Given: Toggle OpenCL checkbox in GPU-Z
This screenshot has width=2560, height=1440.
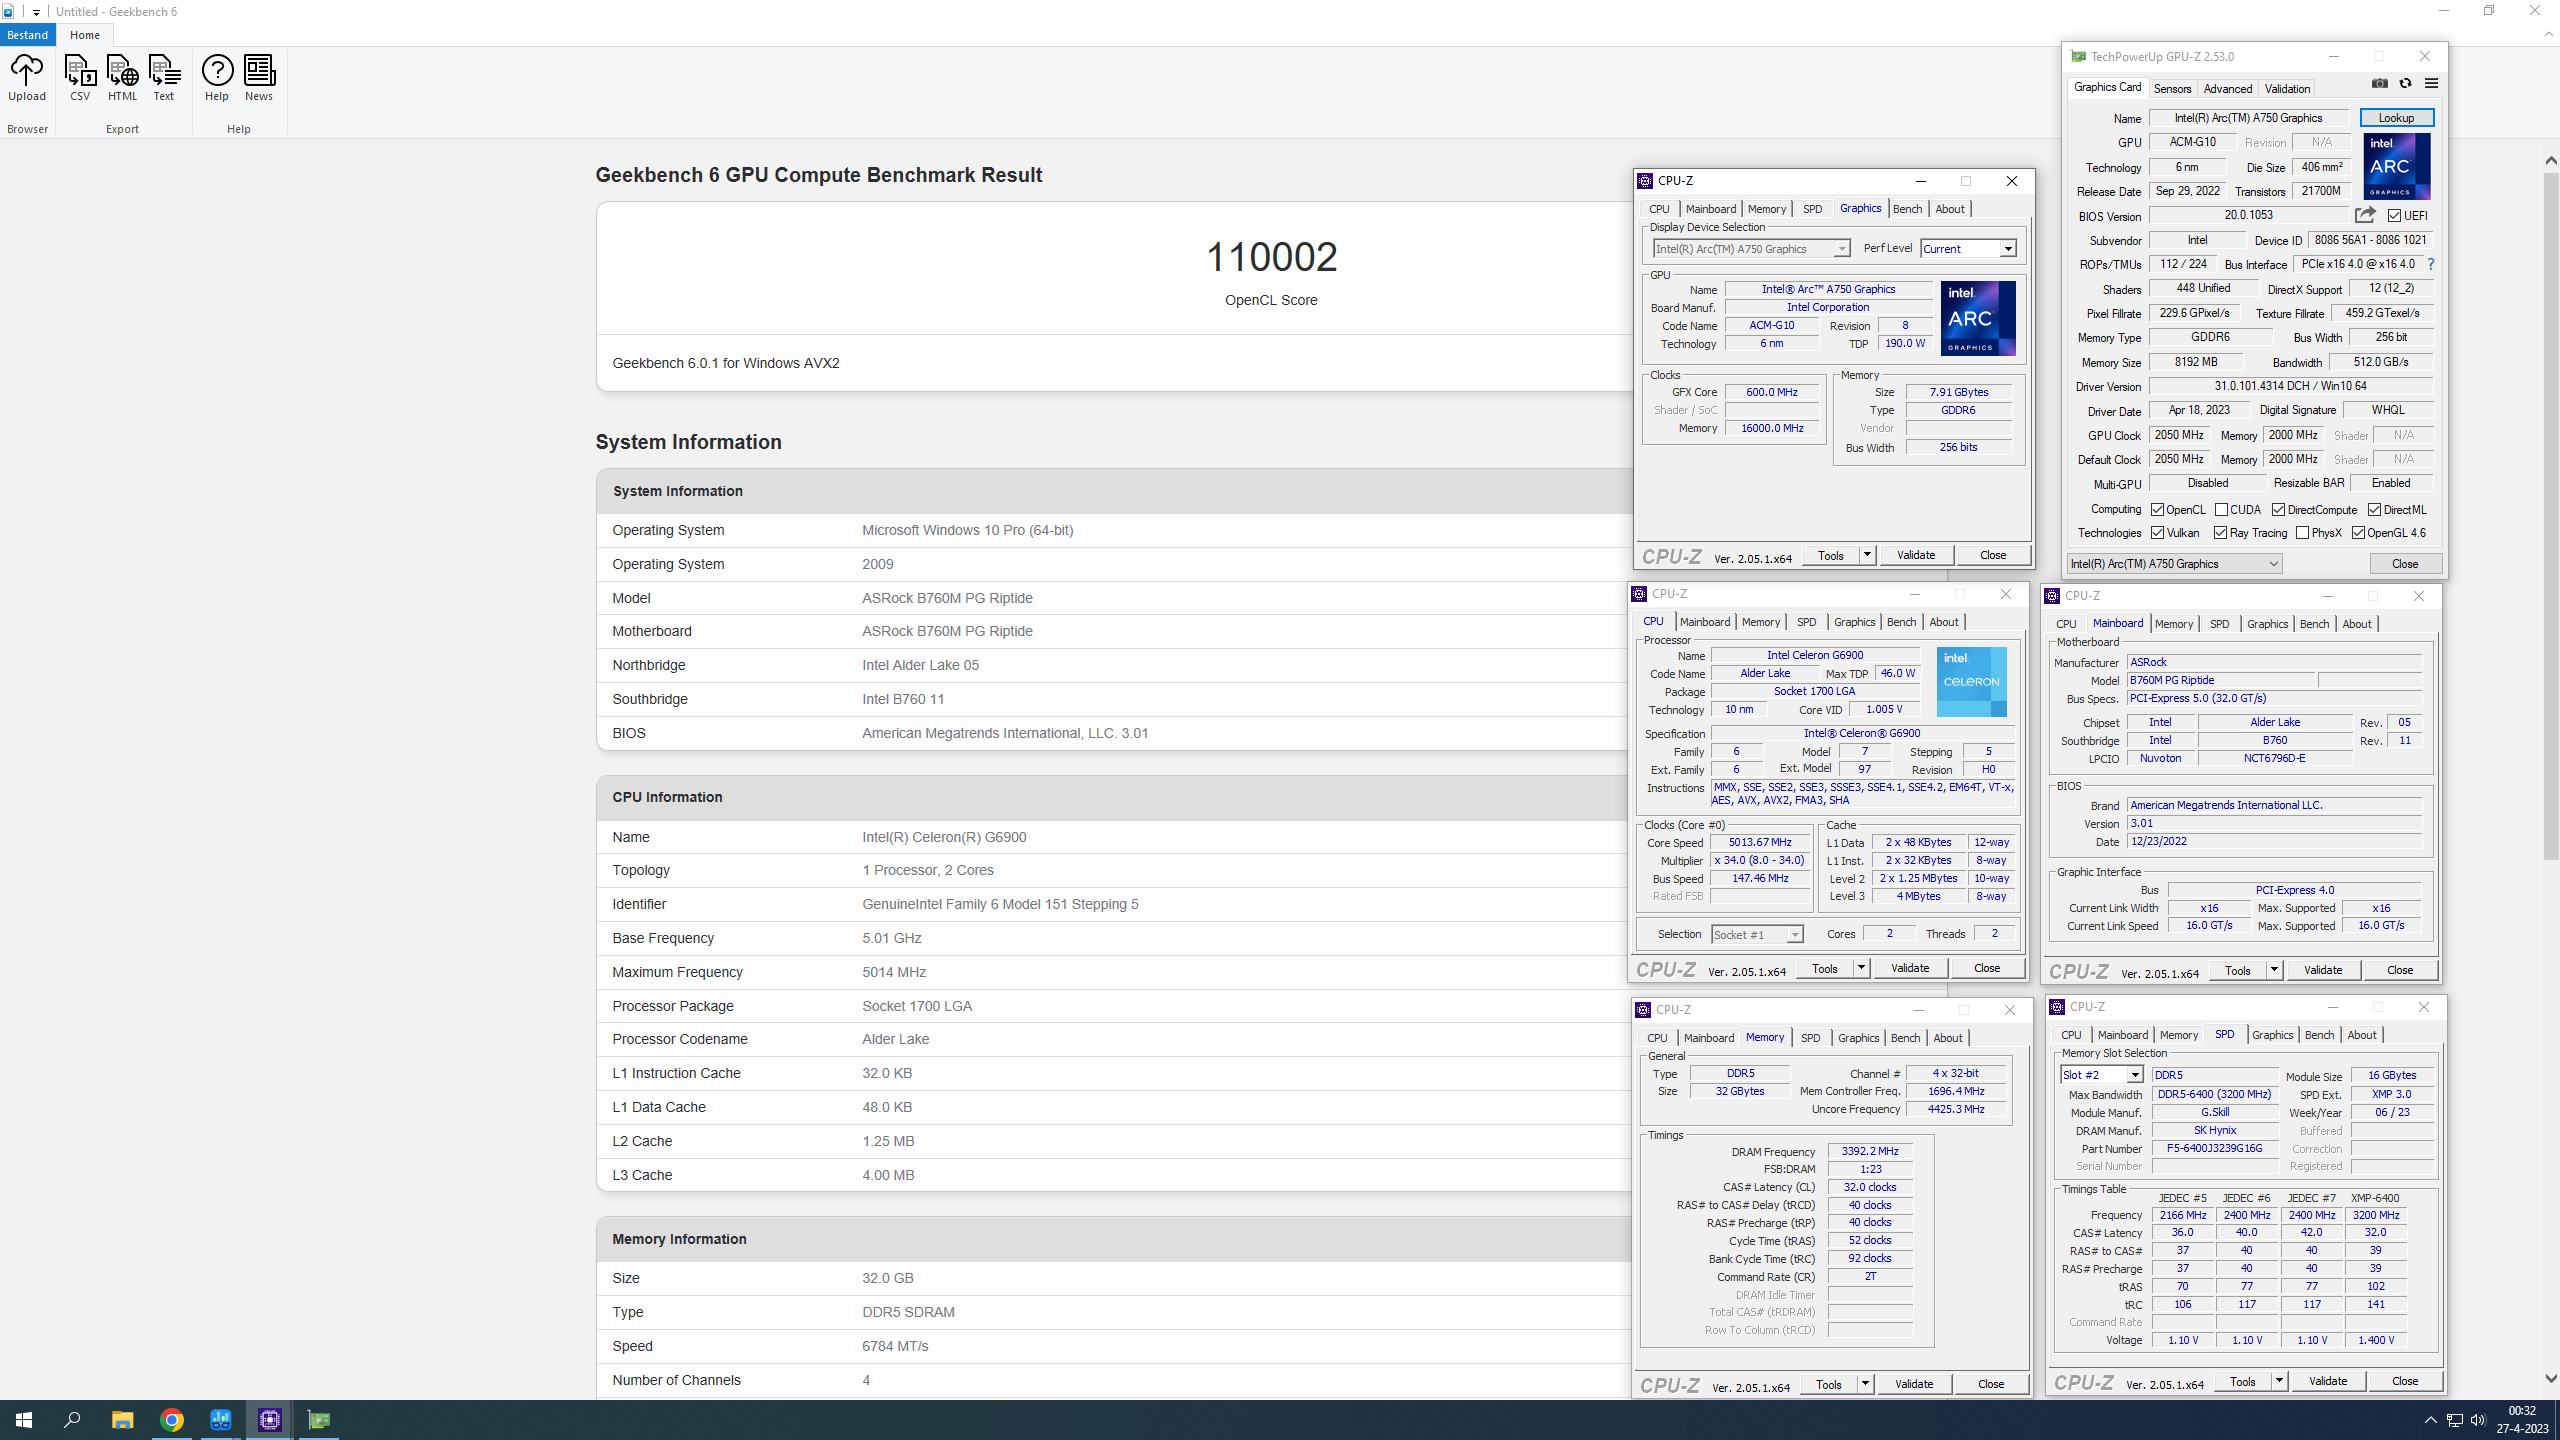Looking at the screenshot, I should (x=2158, y=510).
